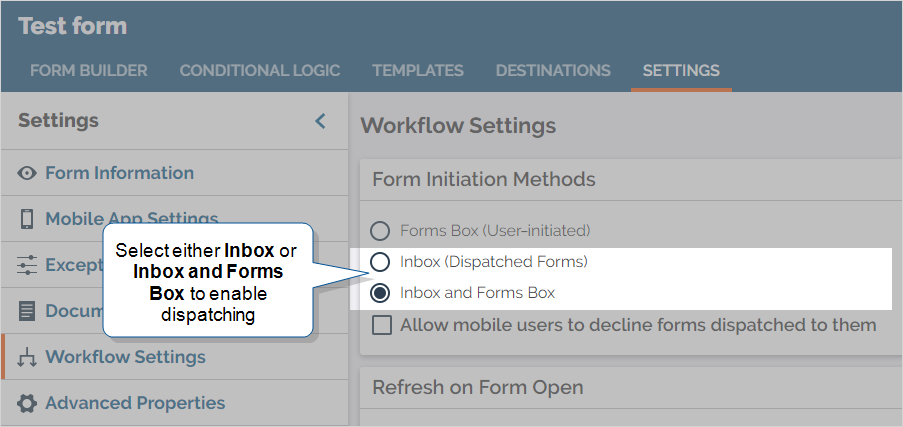Click the eye icon beside Form Information
903x427 pixels.
(x=27, y=173)
